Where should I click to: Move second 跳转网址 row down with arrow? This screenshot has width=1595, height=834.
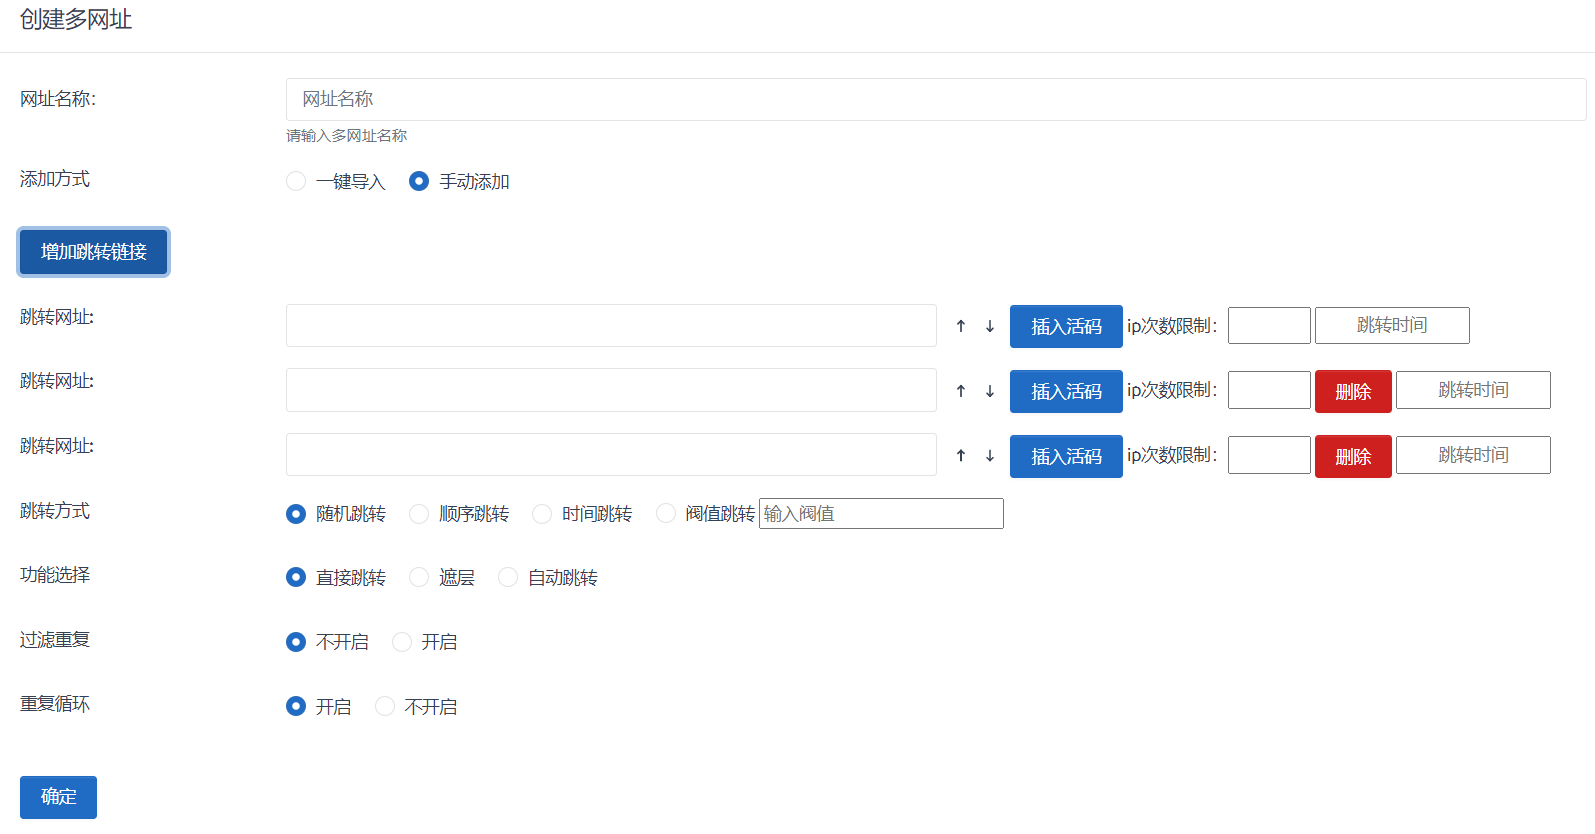[990, 391]
